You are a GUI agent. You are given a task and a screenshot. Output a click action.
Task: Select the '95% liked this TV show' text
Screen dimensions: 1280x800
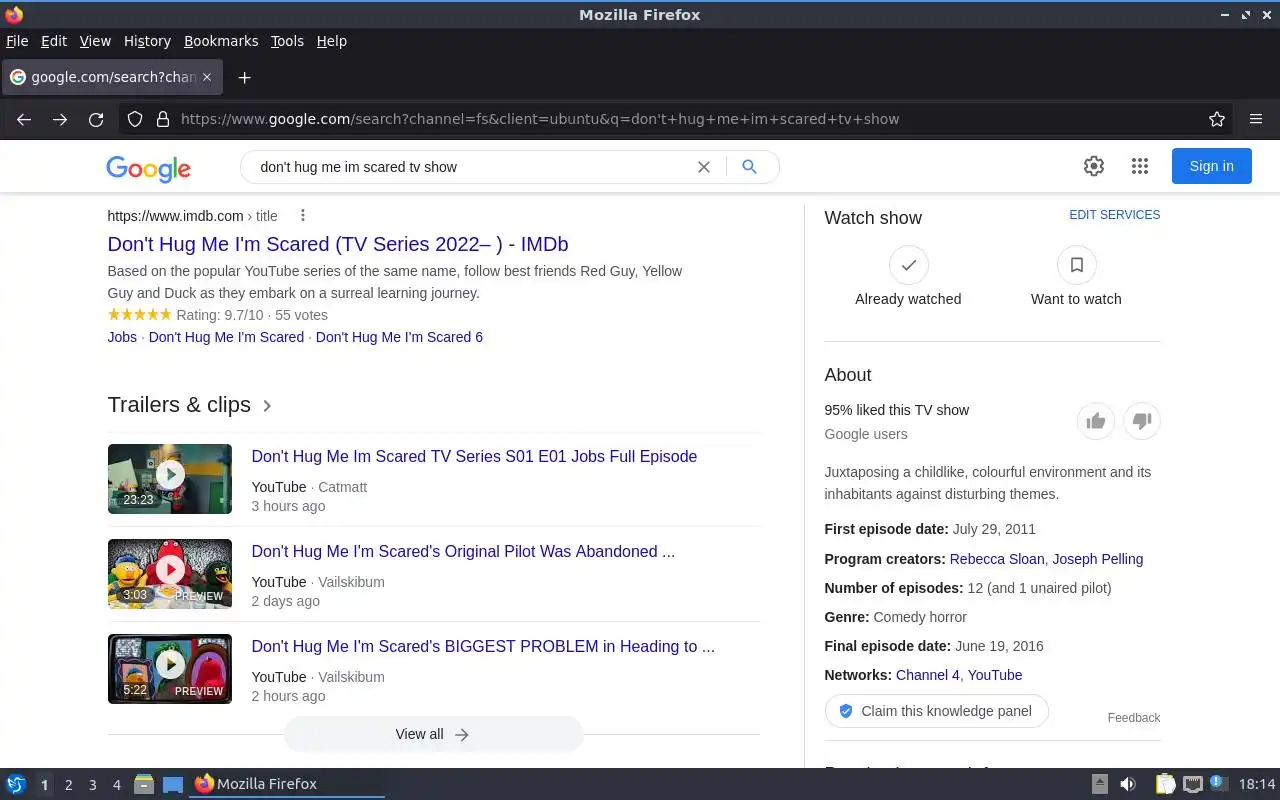pos(897,410)
